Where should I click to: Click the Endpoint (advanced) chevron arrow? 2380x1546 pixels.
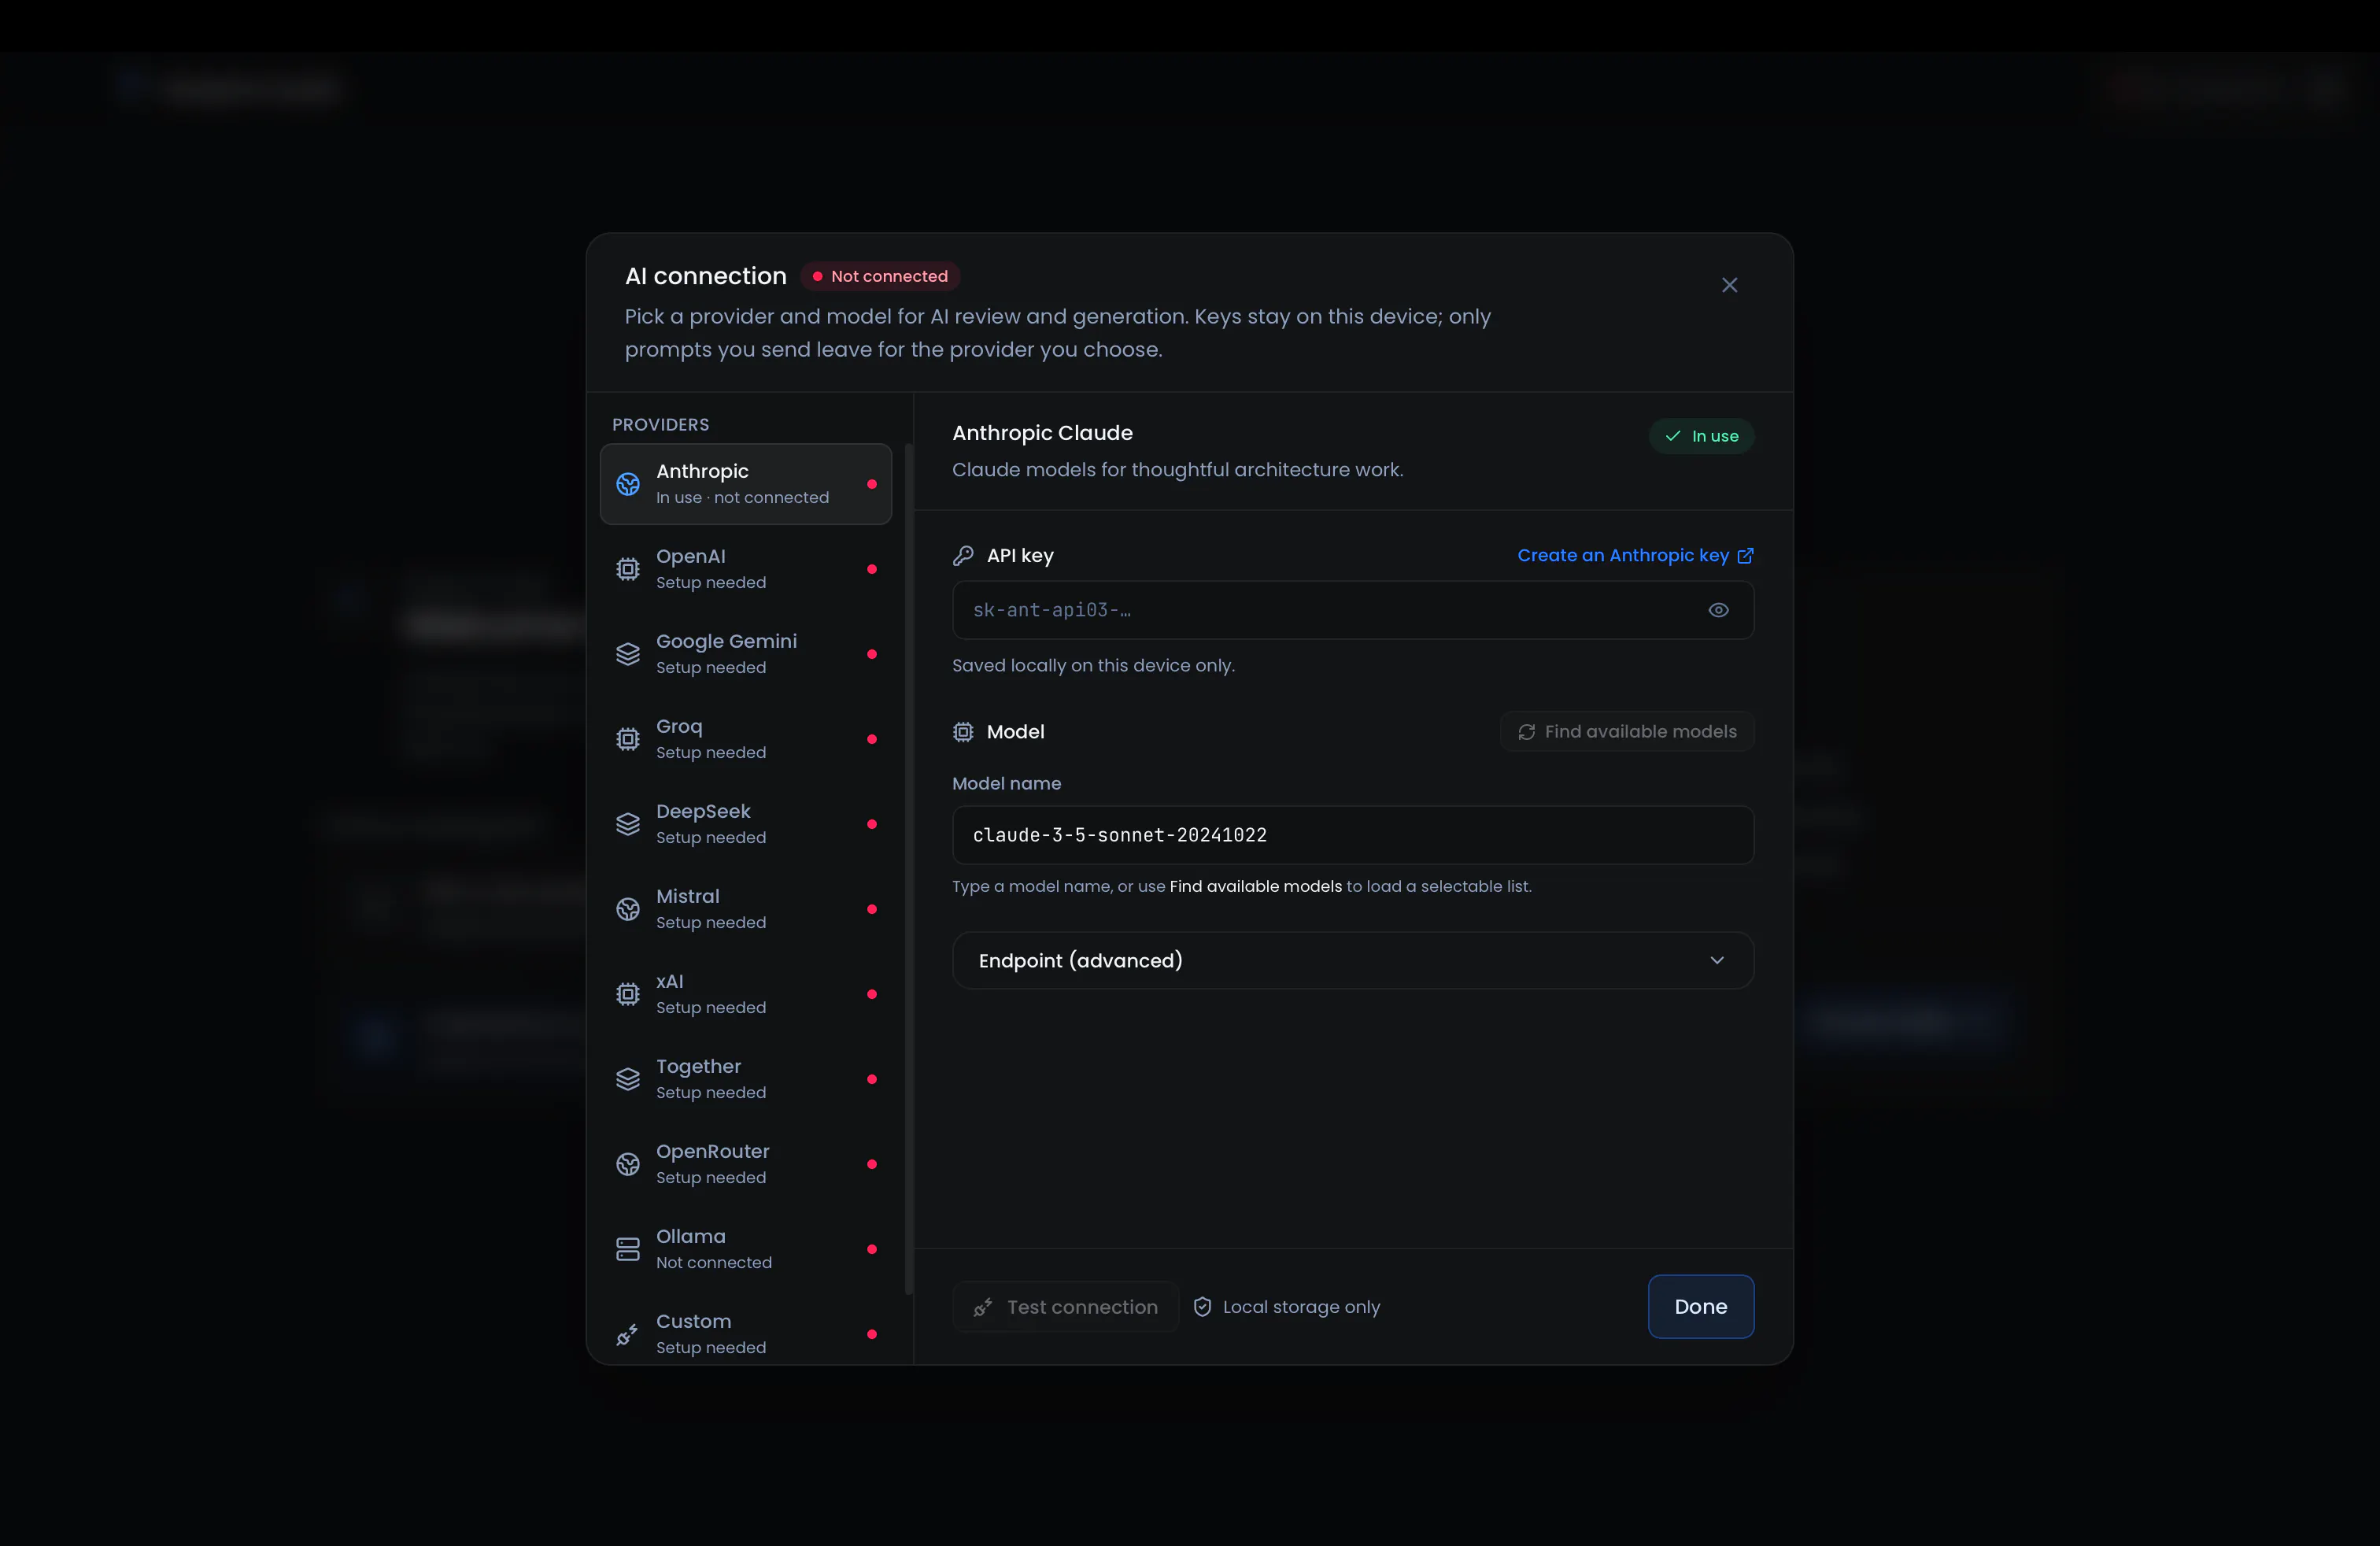click(x=1717, y=961)
